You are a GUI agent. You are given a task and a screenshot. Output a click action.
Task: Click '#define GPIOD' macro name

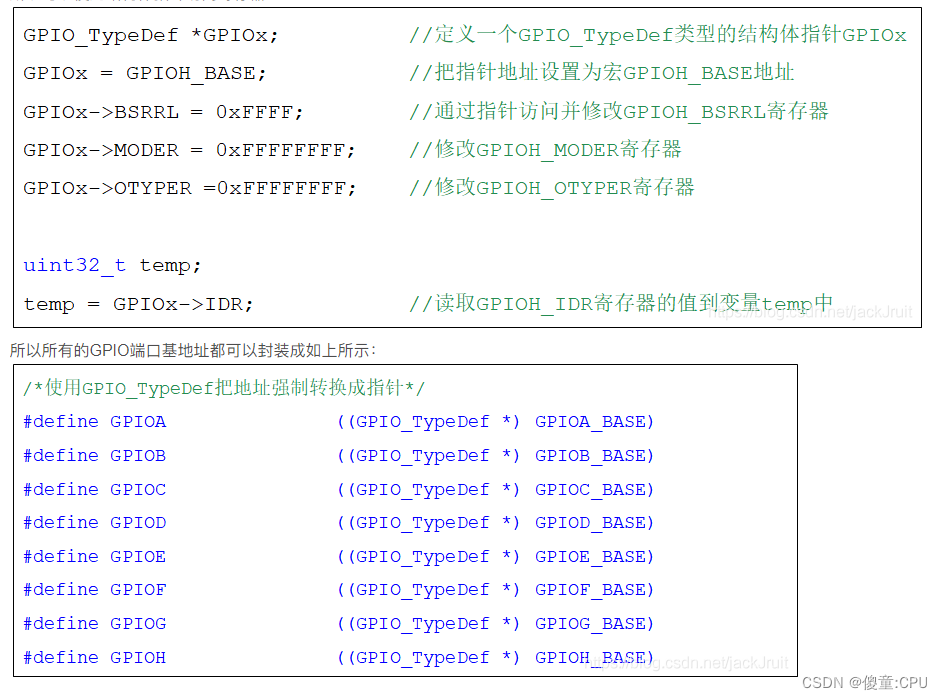pos(94,523)
